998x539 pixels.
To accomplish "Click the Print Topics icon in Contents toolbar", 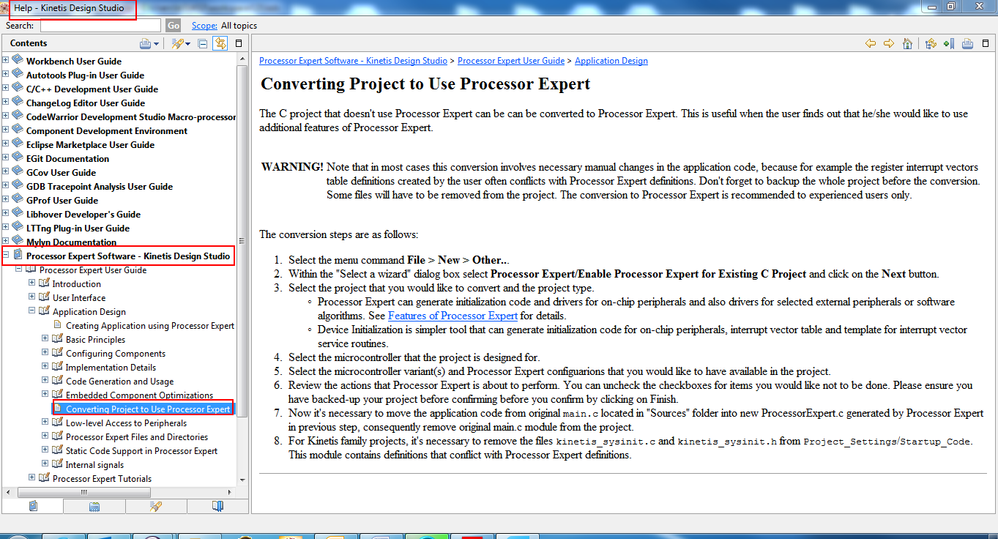I will pyautogui.click(x=145, y=43).
